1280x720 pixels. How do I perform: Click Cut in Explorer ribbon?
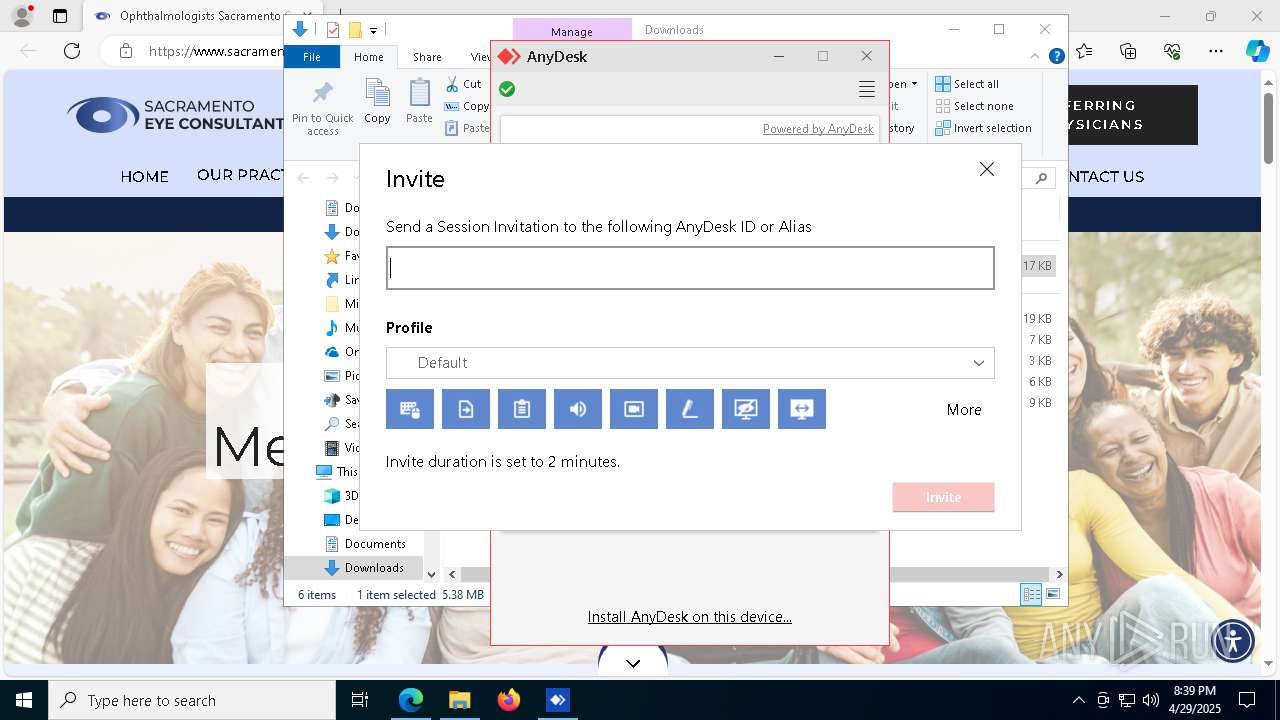point(463,84)
